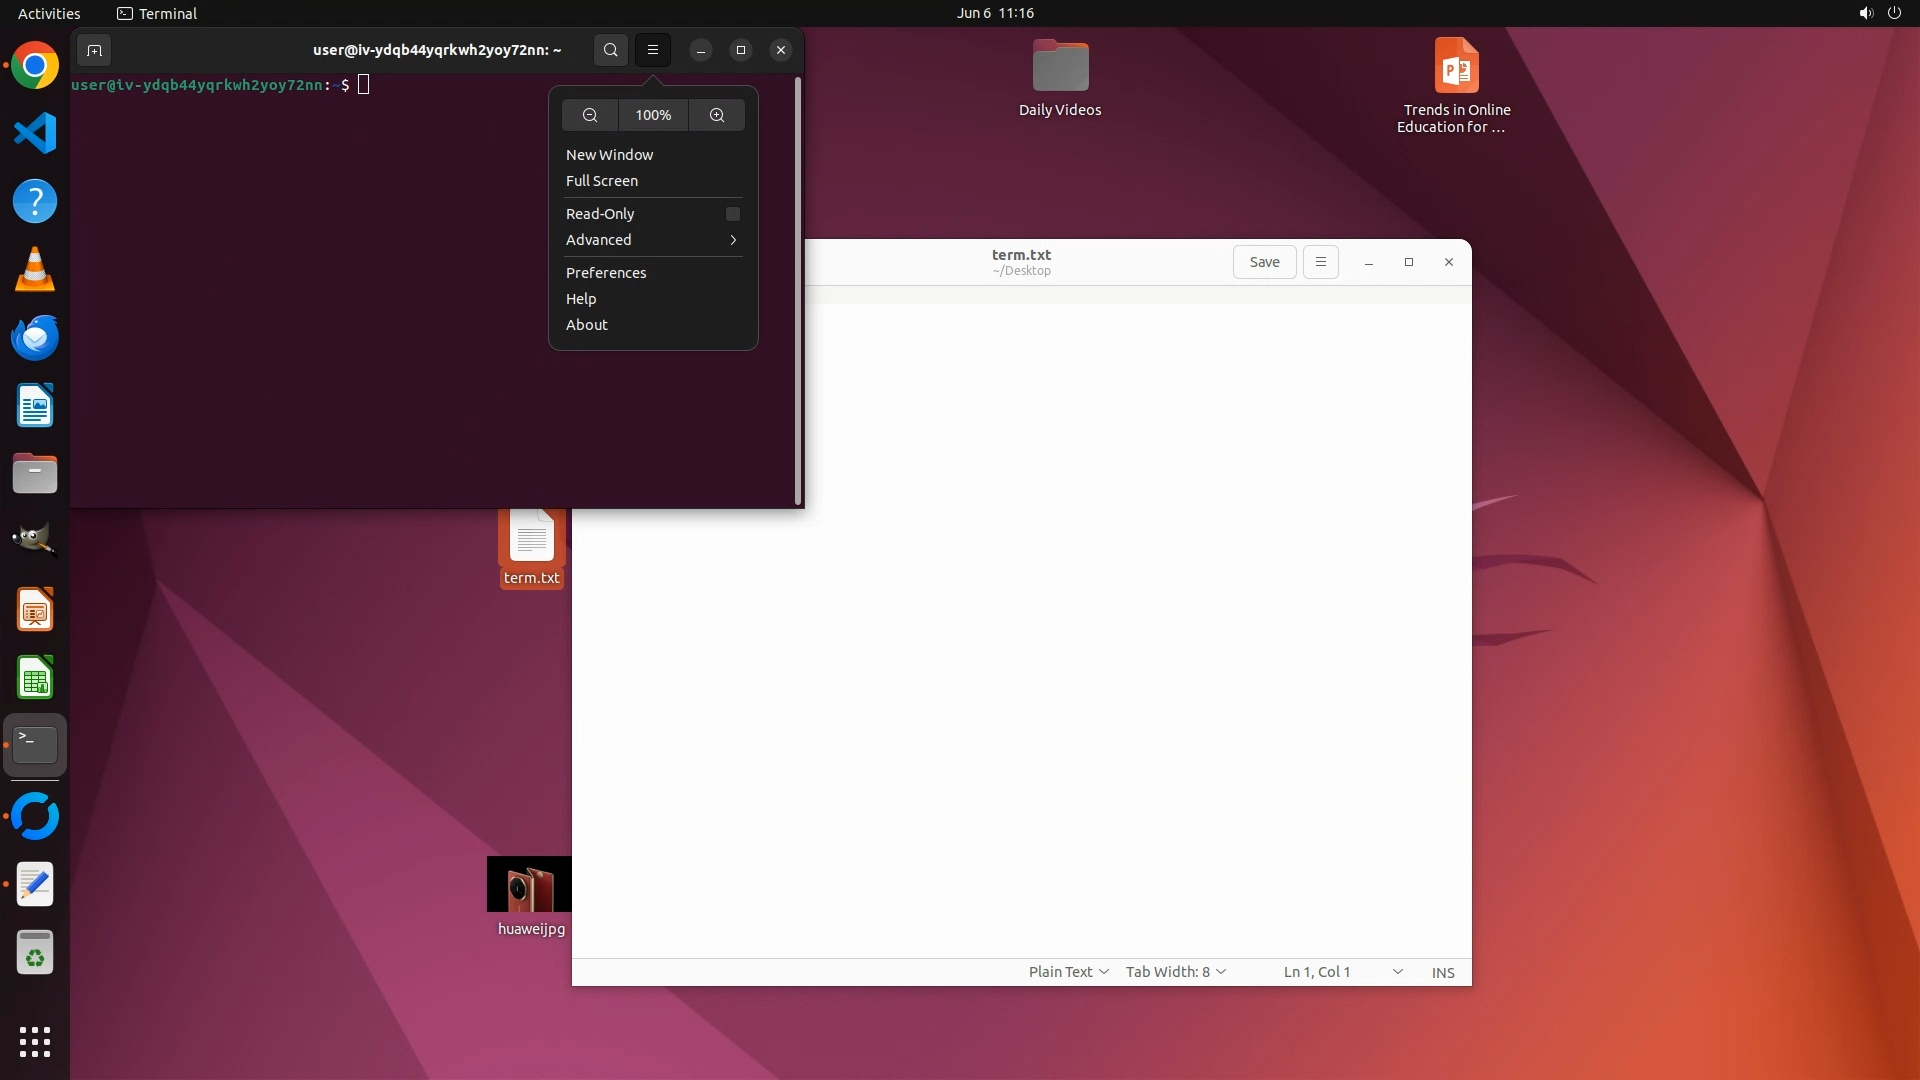Click the terminal vertical scrollbar
Screen dimensions: 1920x1080
coord(797,290)
